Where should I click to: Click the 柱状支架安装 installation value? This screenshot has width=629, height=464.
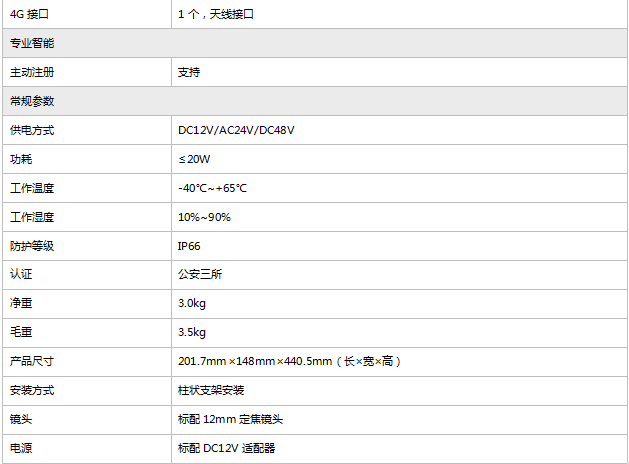pyautogui.click(x=211, y=390)
